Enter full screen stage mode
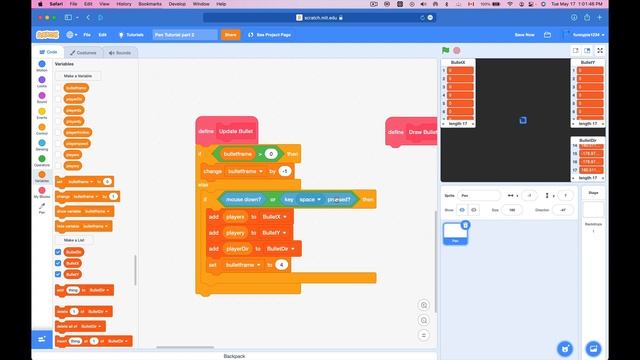Viewport: 640px width, 360px height. 600,50
